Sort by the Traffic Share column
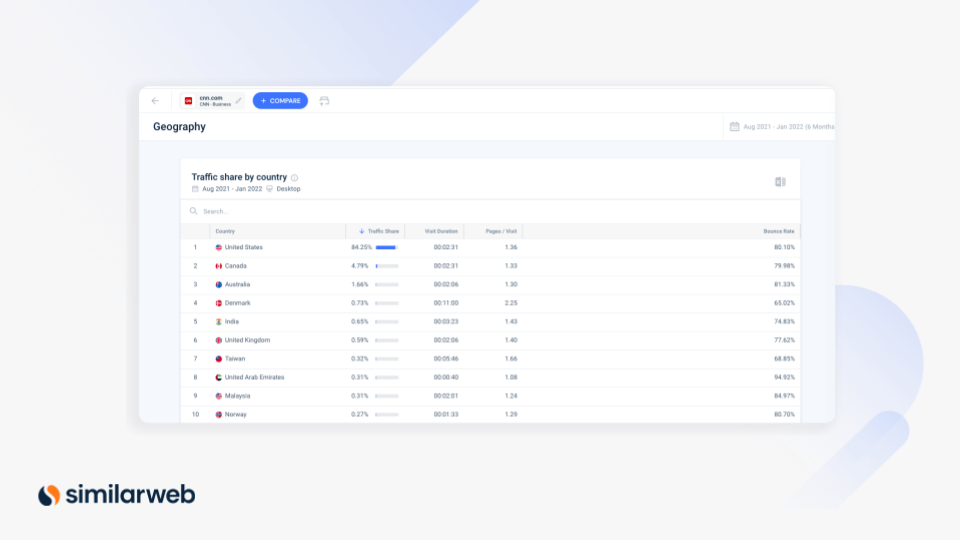Viewport: 960px width, 540px height. [x=380, y=231]
